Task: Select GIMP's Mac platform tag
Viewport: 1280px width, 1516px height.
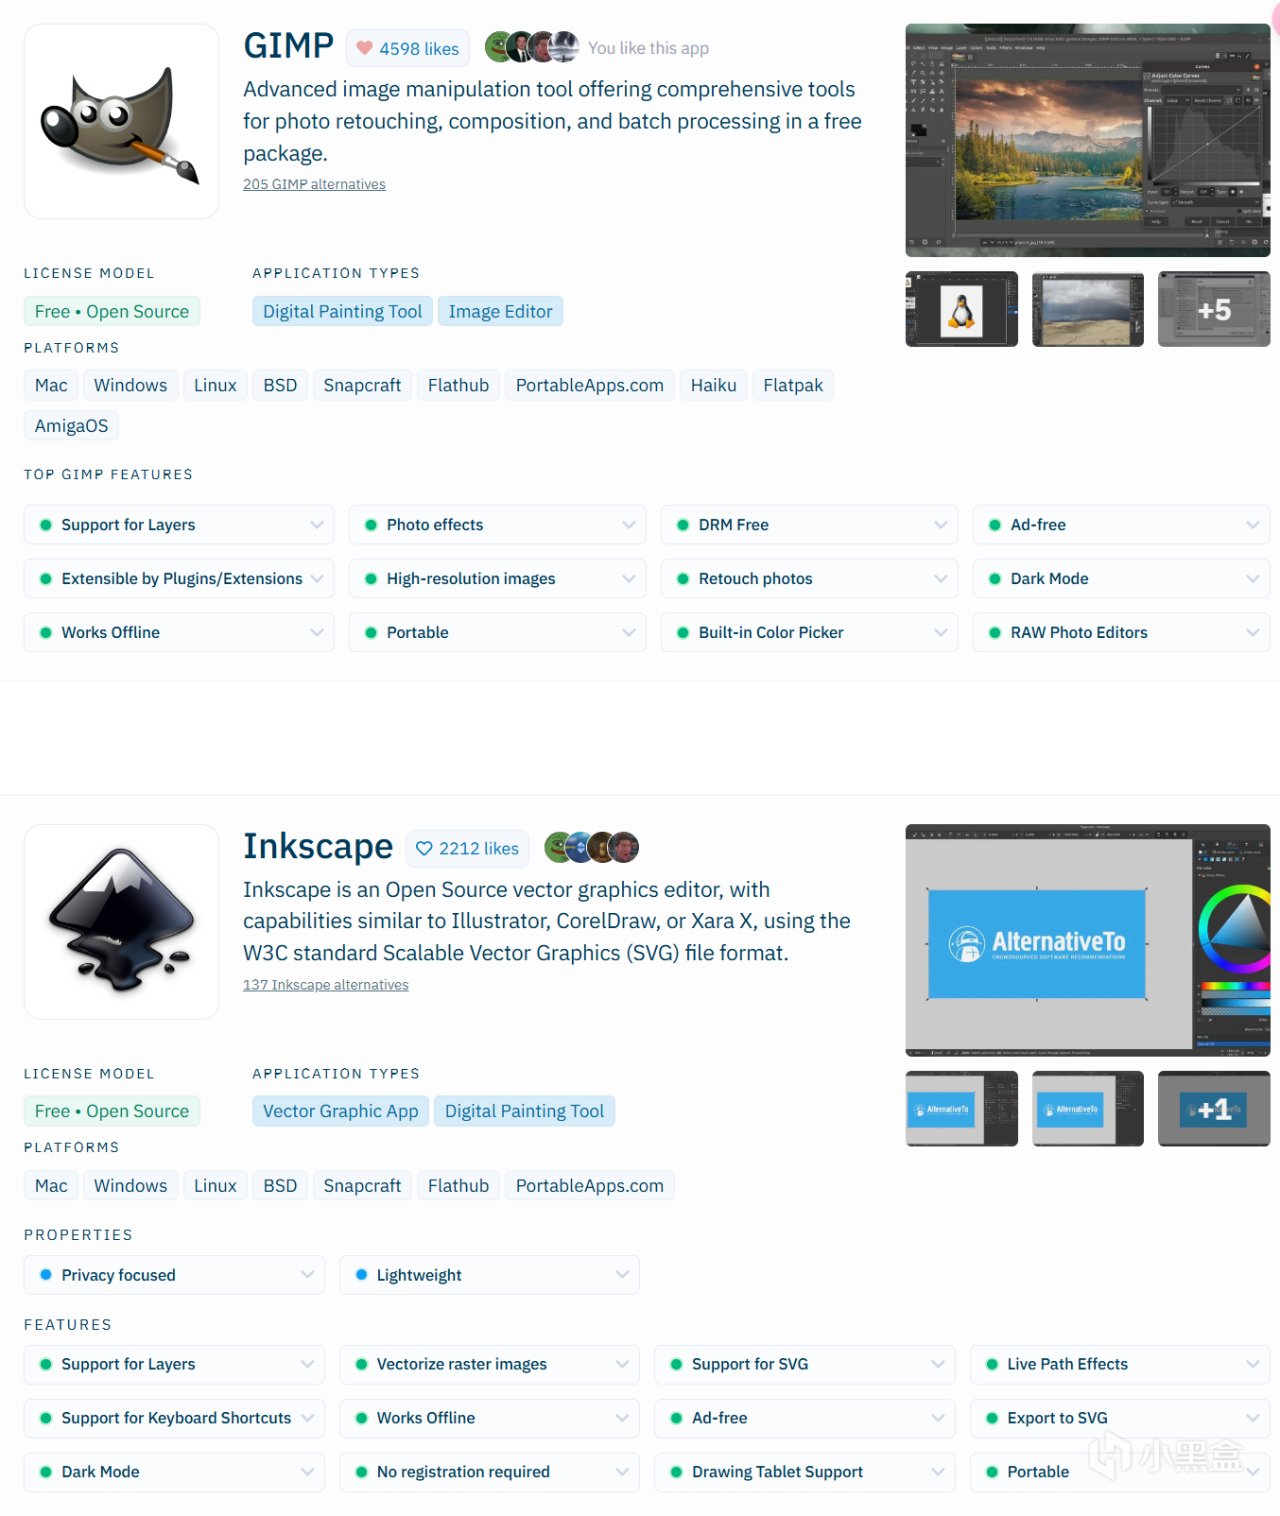Action: (51, 385)
